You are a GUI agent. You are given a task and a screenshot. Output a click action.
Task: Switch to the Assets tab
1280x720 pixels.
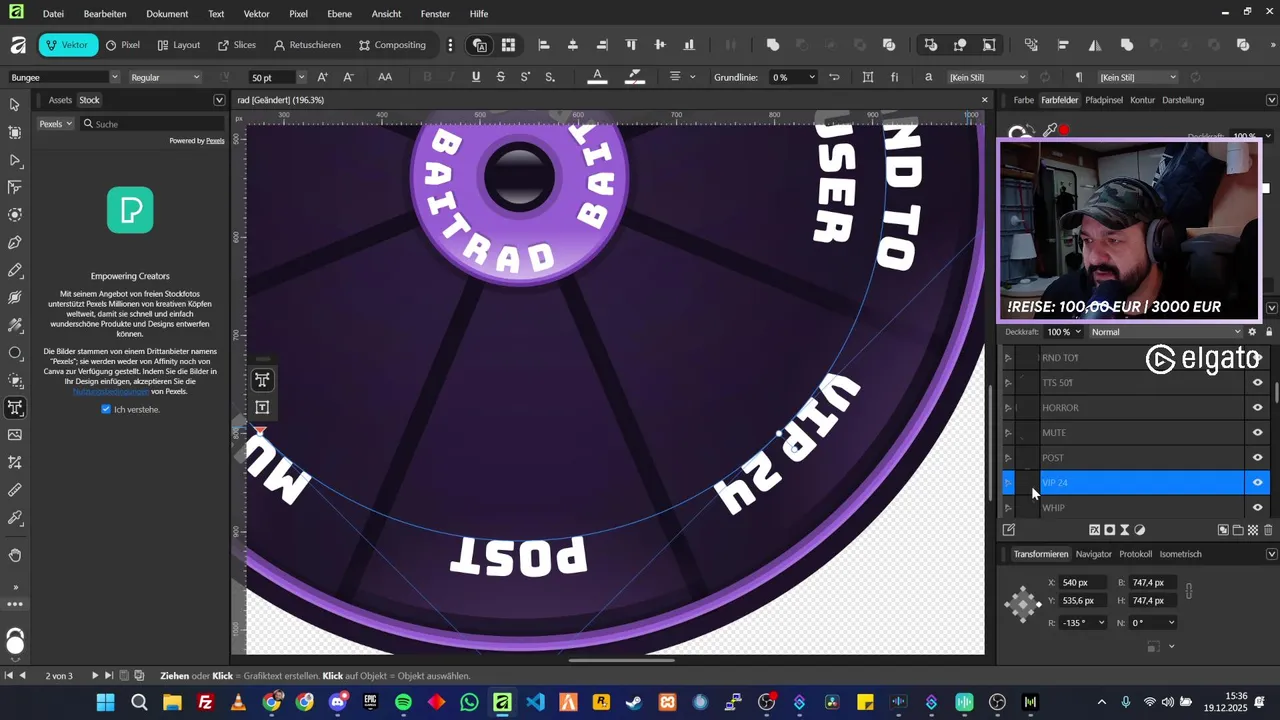click(60, 100)
